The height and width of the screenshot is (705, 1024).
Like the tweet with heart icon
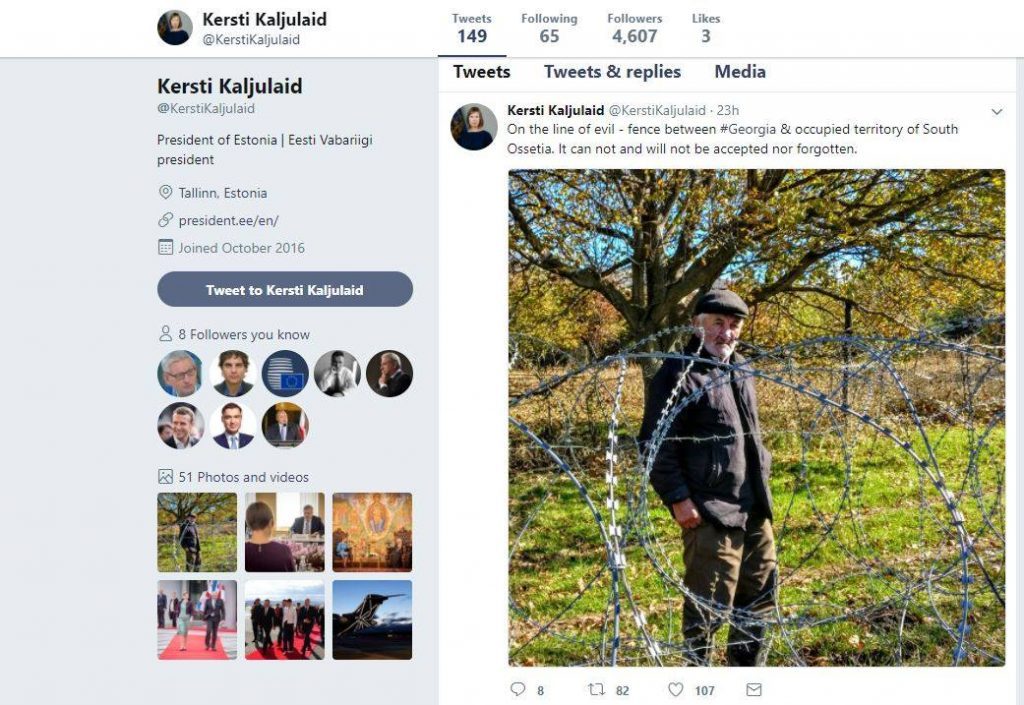675,689
